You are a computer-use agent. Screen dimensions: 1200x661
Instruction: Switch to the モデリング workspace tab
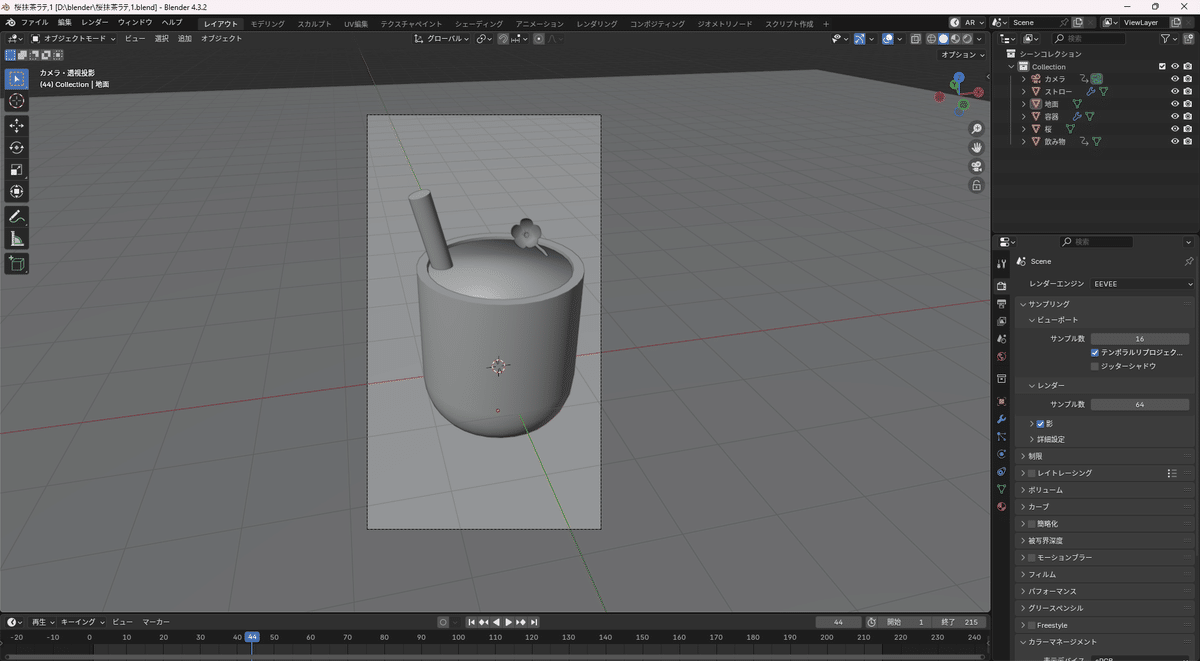267,23
